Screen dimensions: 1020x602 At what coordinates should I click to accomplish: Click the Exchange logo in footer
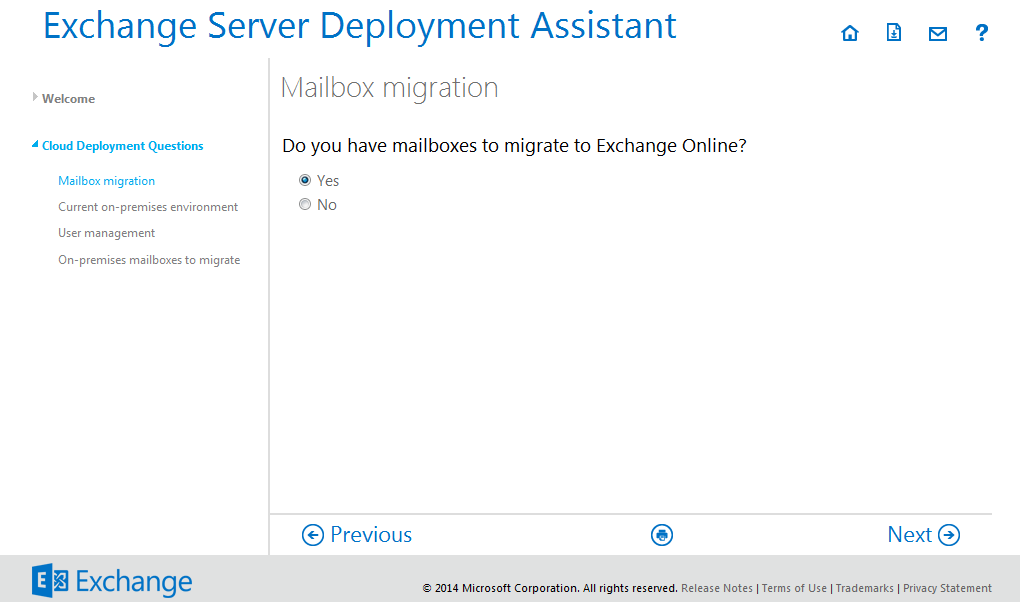tap(112, 581)
